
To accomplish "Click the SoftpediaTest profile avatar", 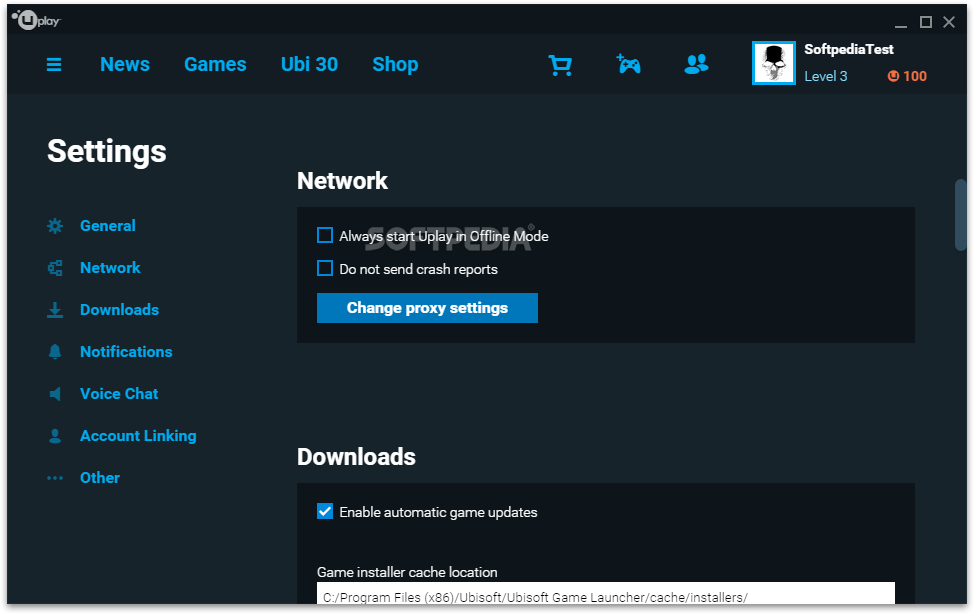I will point(773,63).
